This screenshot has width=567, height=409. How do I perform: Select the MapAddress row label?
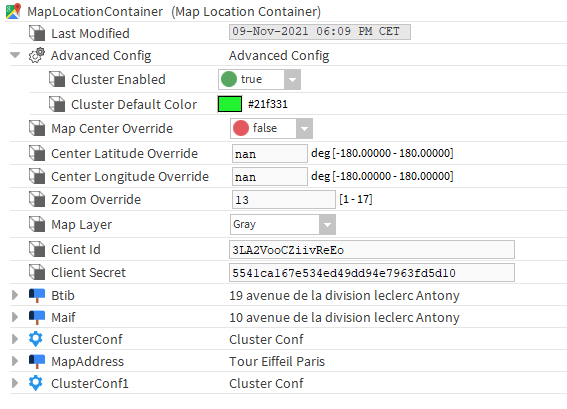(88, 361)
